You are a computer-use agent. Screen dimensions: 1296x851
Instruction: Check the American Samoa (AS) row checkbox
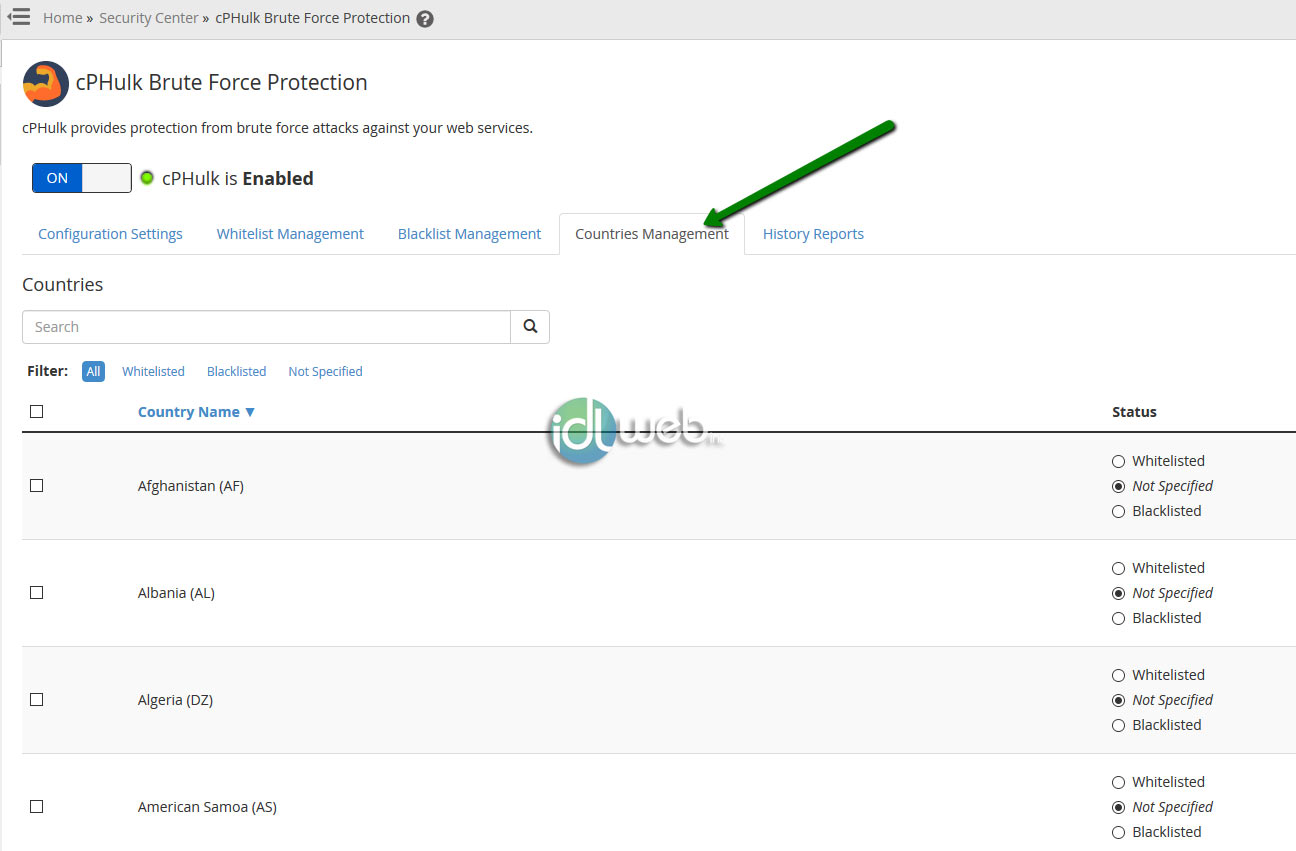[37, 806]
